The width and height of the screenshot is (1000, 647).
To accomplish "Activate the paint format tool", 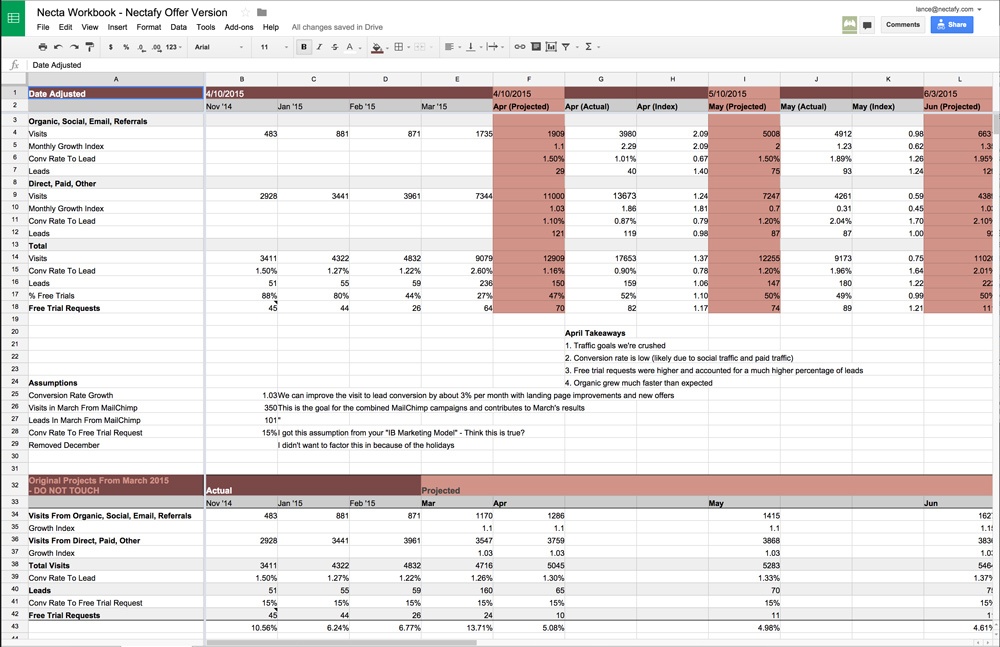I will [x=90, y=47].
